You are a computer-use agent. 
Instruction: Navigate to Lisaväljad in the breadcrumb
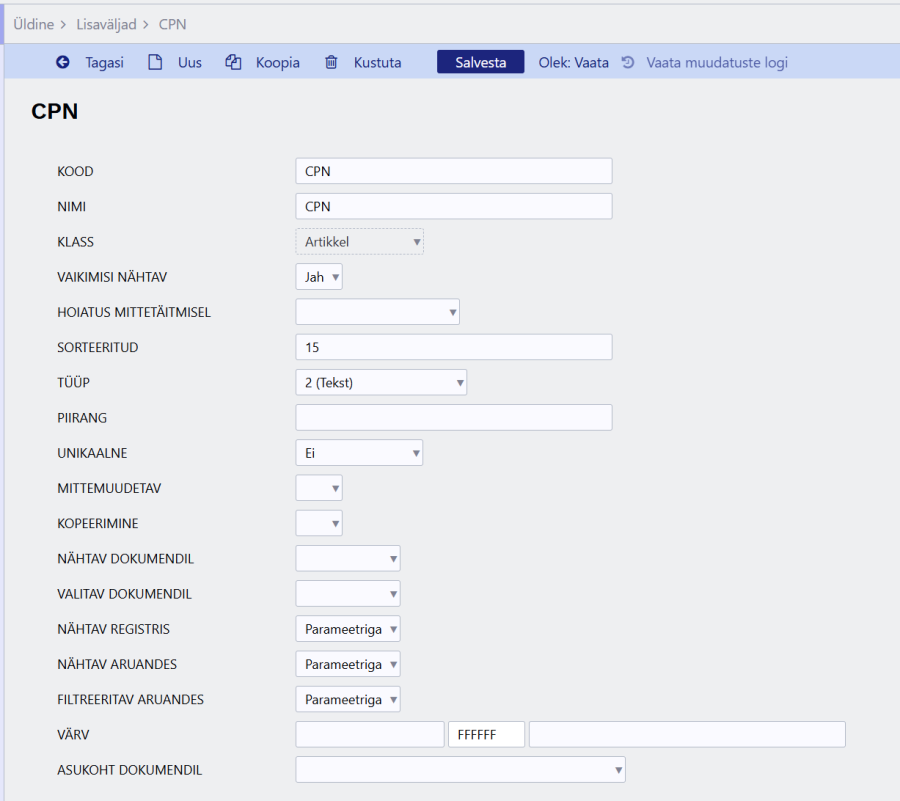[106, 24]
